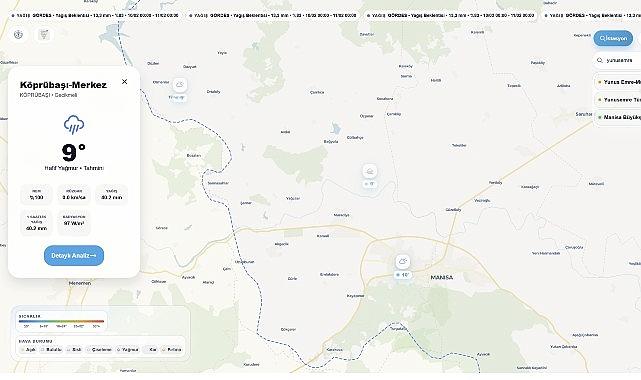Click the İstasyon search button
Screen dimensions: 641x380
coord(613,38)
